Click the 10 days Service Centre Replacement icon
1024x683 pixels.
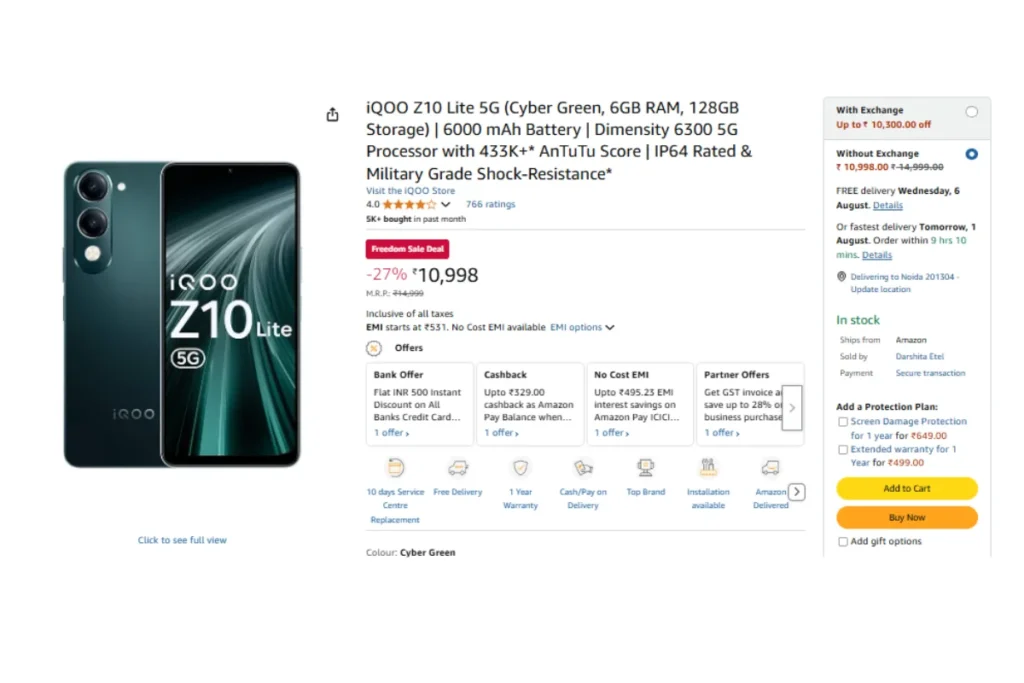pyautogui.click(x=395, y=468)
